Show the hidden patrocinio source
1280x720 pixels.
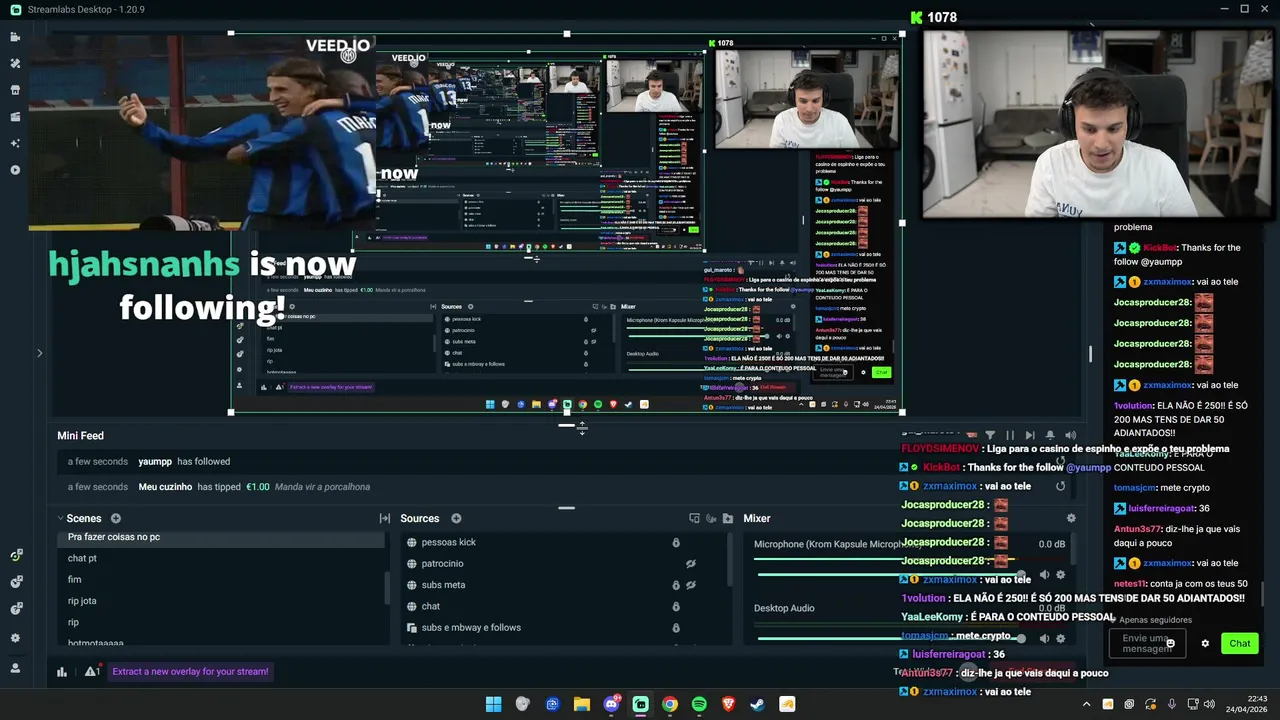690,564
